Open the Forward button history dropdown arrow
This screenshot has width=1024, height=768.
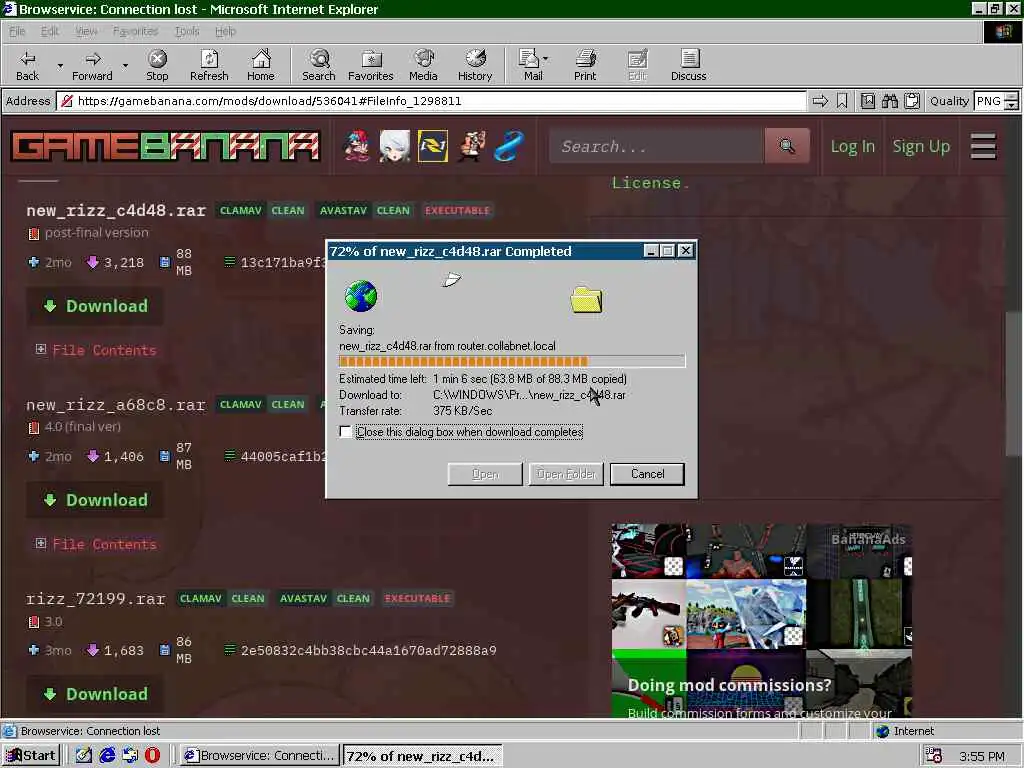pos(125,65)
